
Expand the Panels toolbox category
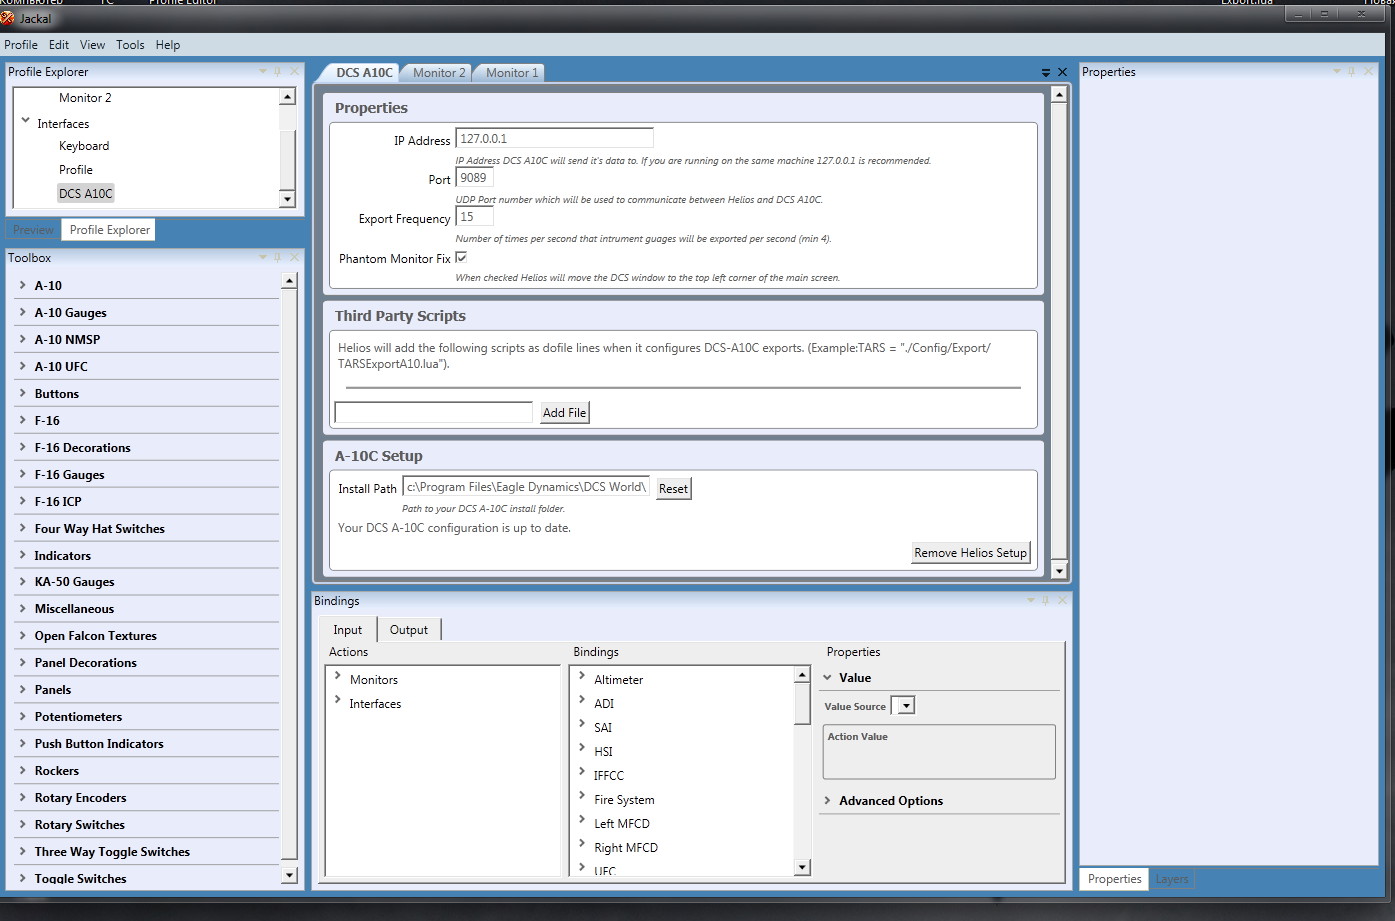(x=22, y=689)
